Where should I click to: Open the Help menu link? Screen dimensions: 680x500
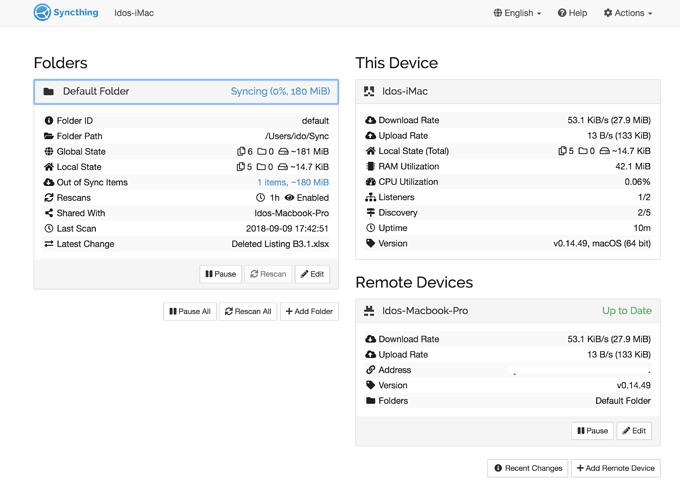[572, 13]
